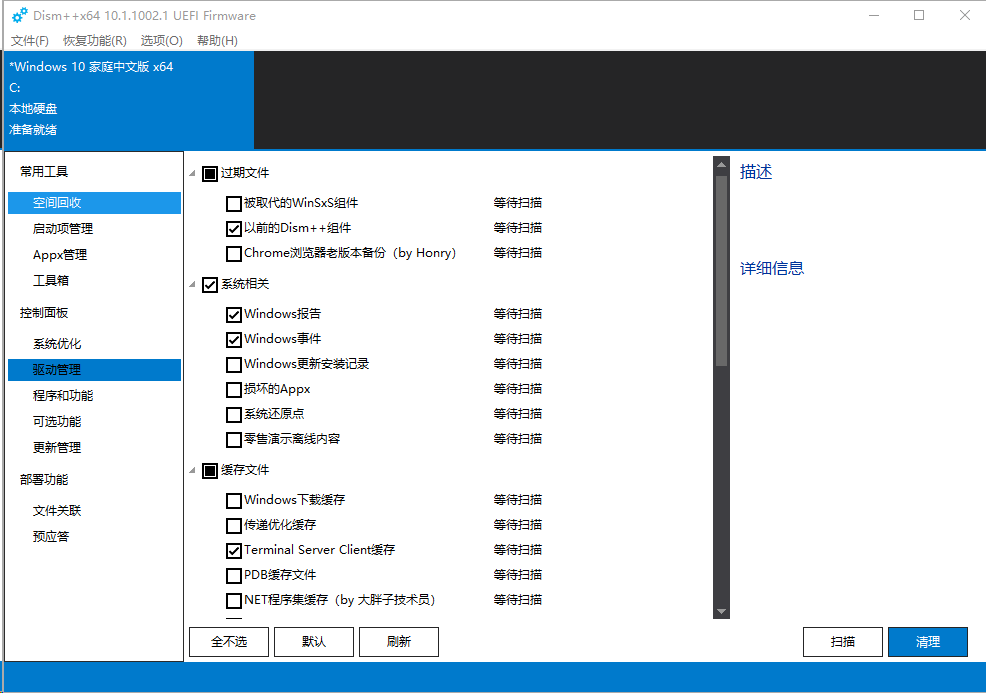Select the Windows 10 家庭中文版 image tile
Image resolution: width=986 pixels, height=693 pixels.
pyautogui.click(x=128, y=99)
